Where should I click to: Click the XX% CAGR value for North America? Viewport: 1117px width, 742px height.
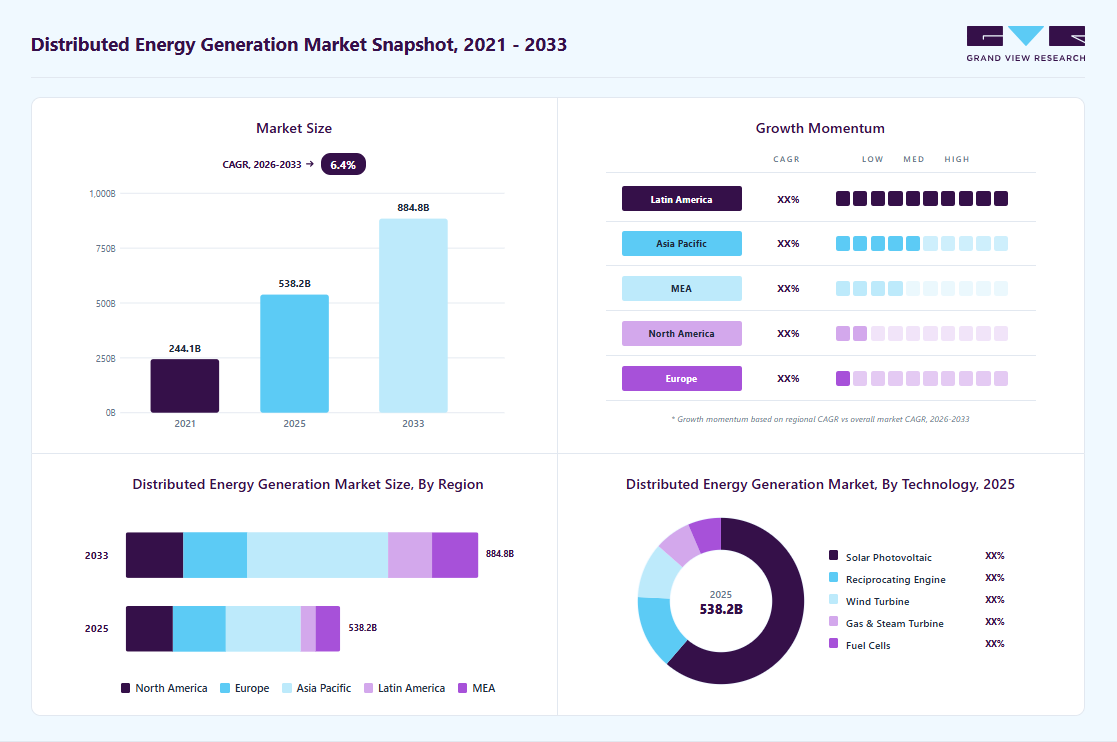[x=788, y=333]
